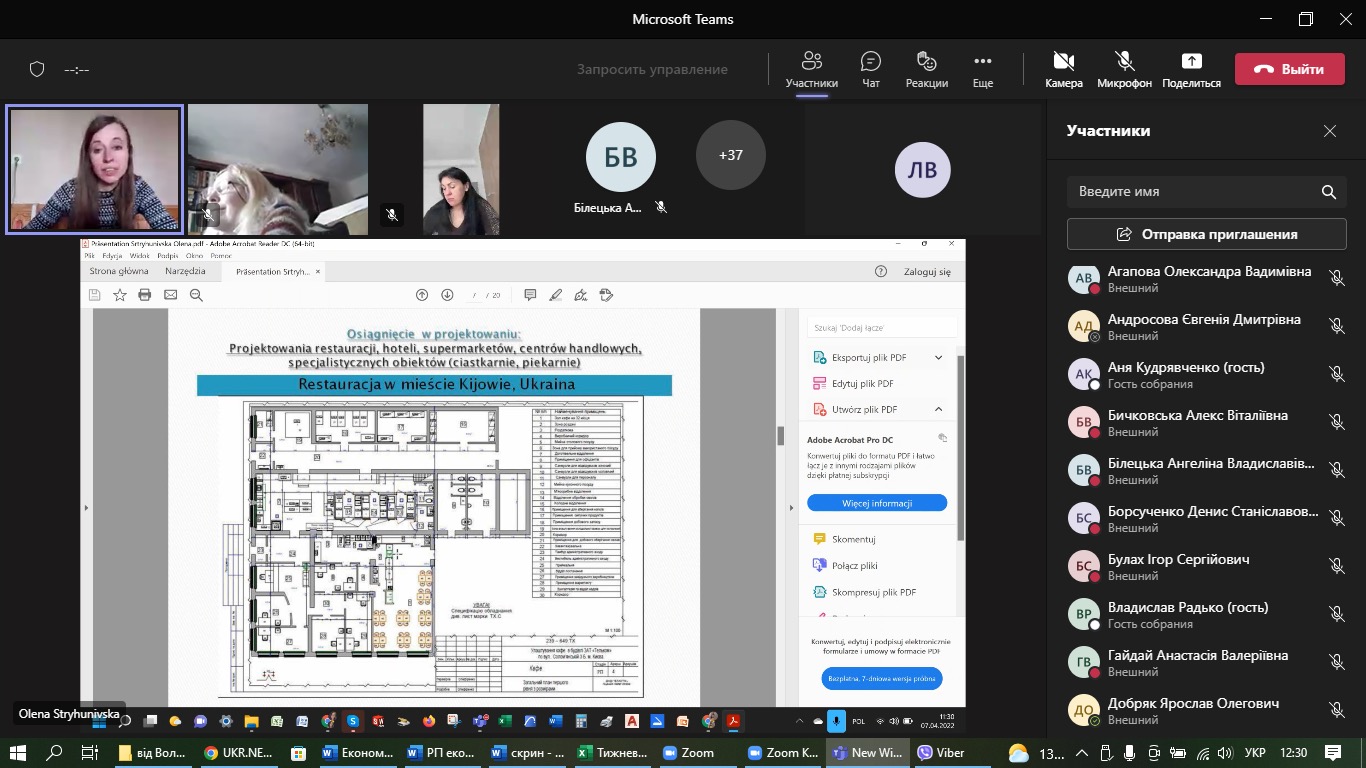Click mic icon for Бичковська Алекс Віталіївна
The height and width of the screenshot is (768, 1366).
[x=1336, y=422]
